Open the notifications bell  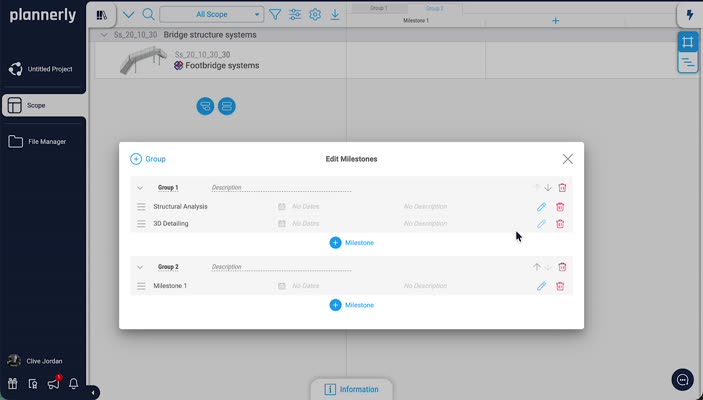coord(74,383)
